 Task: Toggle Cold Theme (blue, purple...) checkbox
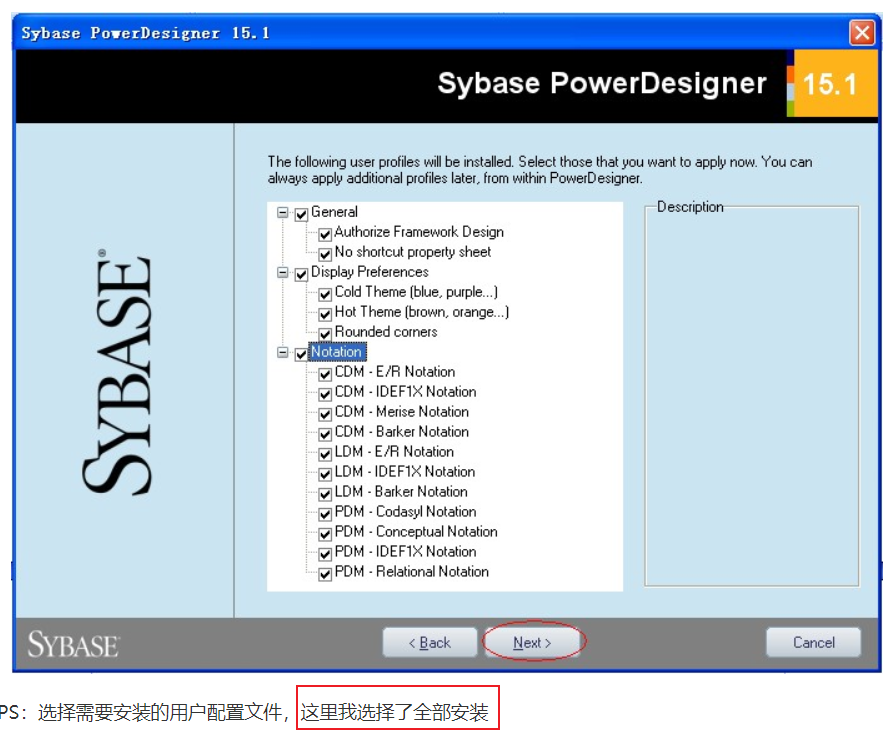tap(325, 294)
